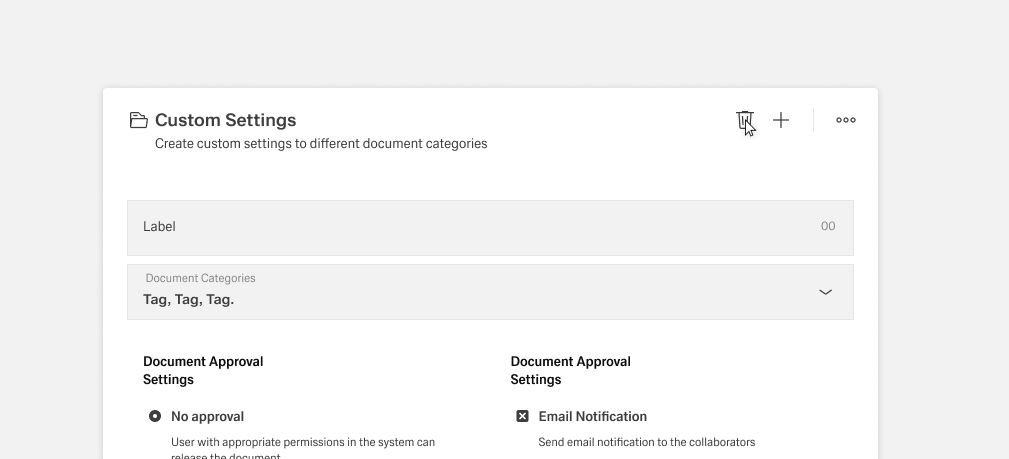Click the 'User with appropriate permissions' description text

(x=303, y=442)
